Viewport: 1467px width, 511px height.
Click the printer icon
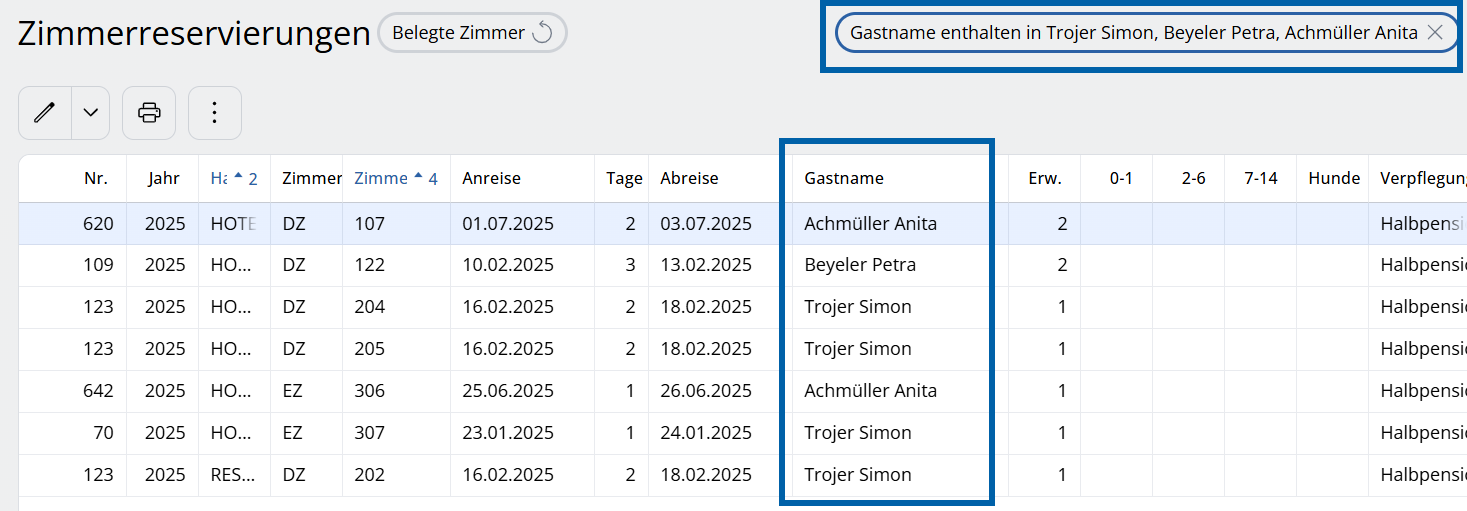[x=149, y=113]
